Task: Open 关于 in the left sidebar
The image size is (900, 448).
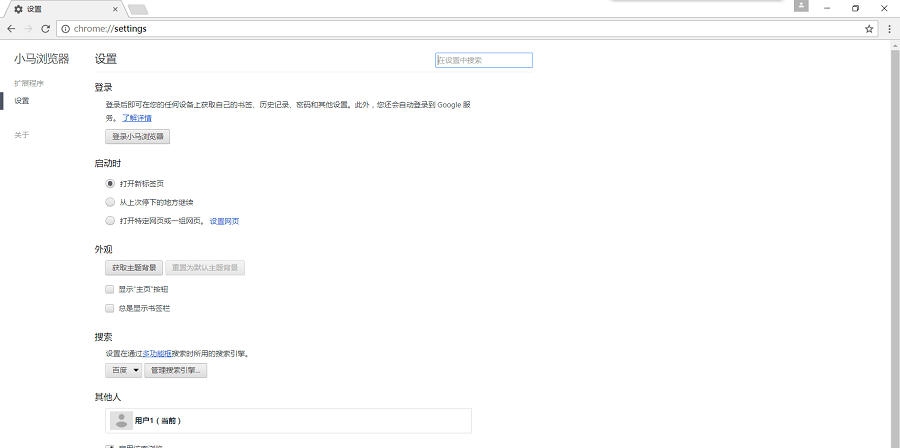Action: 22,135
